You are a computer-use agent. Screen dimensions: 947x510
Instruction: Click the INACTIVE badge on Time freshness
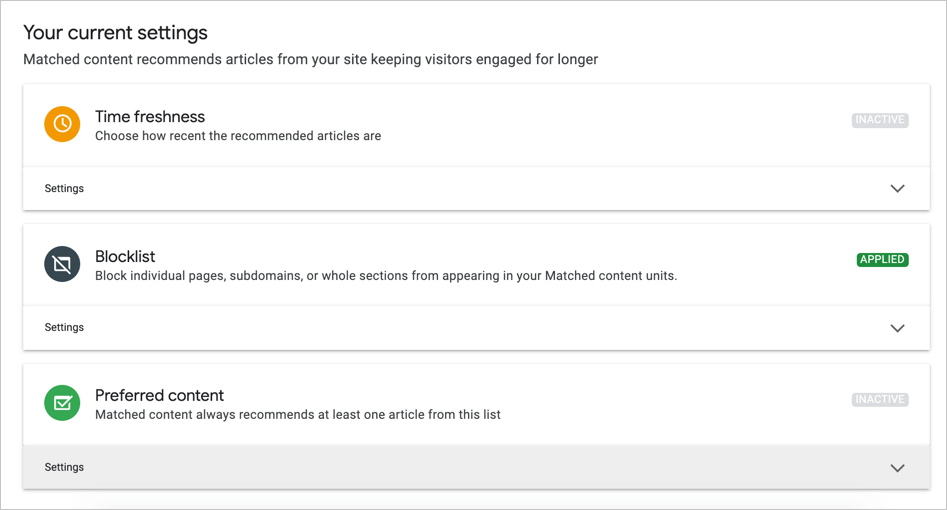pyautogui.click(x=880, y=120)
